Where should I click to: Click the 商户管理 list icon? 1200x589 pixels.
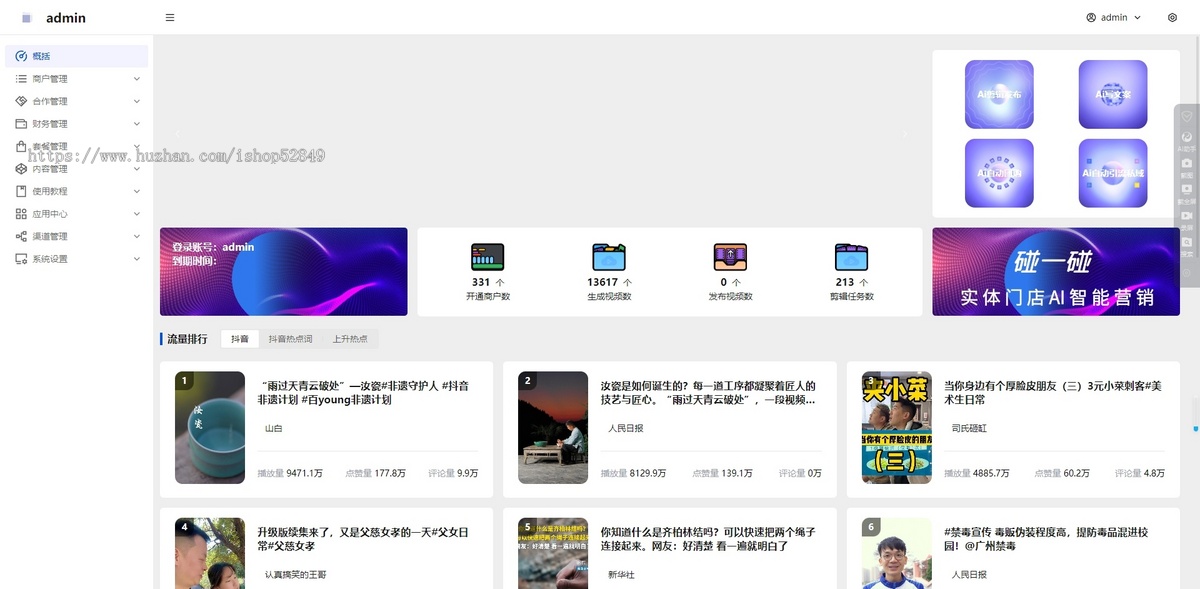21,79
